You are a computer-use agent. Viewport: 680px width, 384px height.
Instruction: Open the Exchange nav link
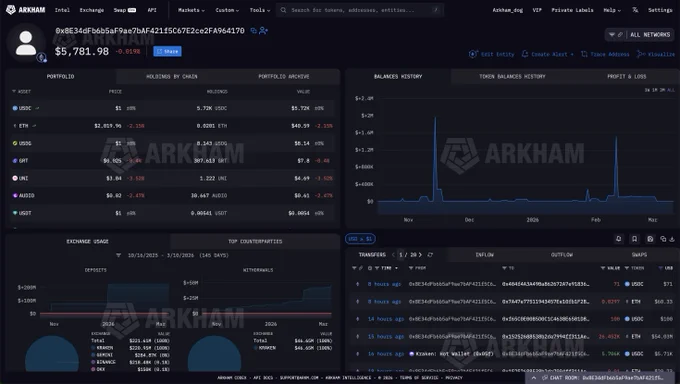click(92, 10)
